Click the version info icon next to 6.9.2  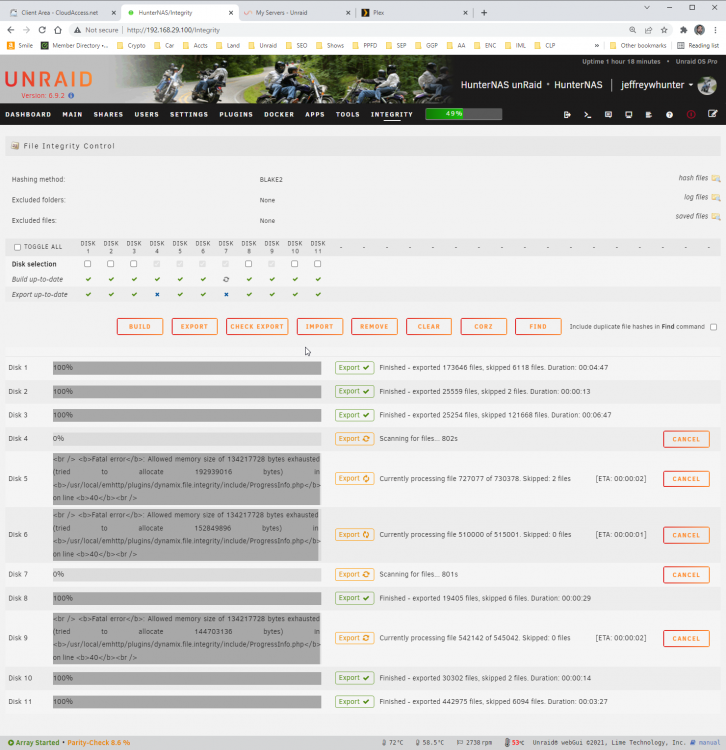tap(71, 96)
